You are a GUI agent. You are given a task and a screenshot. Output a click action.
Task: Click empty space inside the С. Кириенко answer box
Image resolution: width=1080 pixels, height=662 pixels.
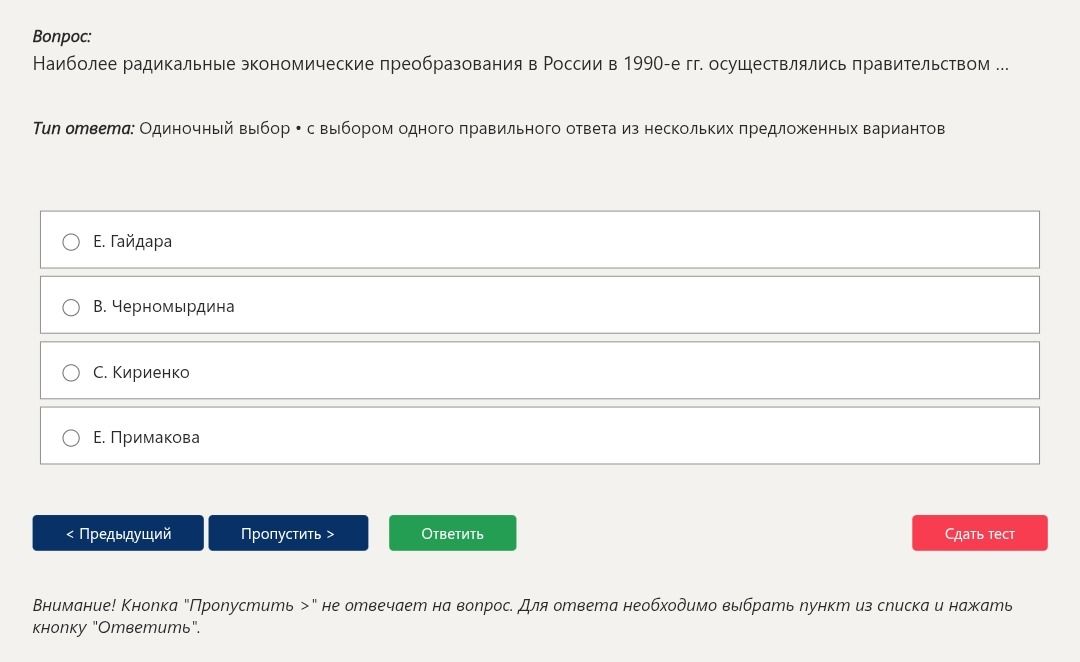tap(620, 371)
